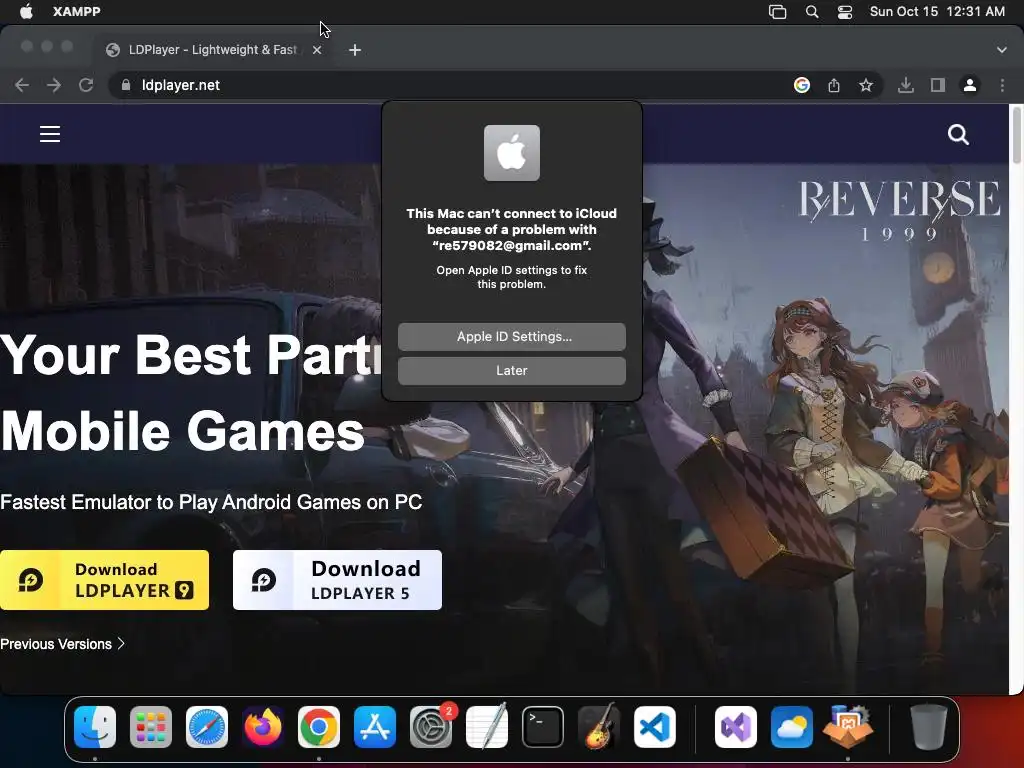This screenshot has width=1024, height=768.
Task: Open System Settings with badge in Dock
Action: [431, 727]
